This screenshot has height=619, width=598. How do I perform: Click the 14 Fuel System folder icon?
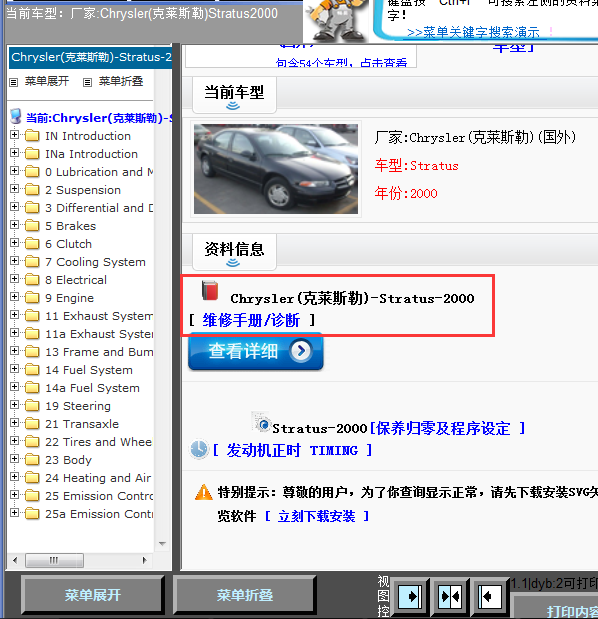coord(32,370)
